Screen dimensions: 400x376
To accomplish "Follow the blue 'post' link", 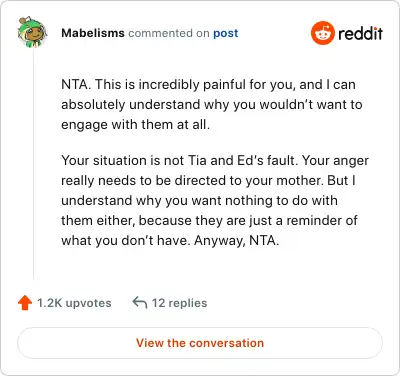I will coord(226,33).
